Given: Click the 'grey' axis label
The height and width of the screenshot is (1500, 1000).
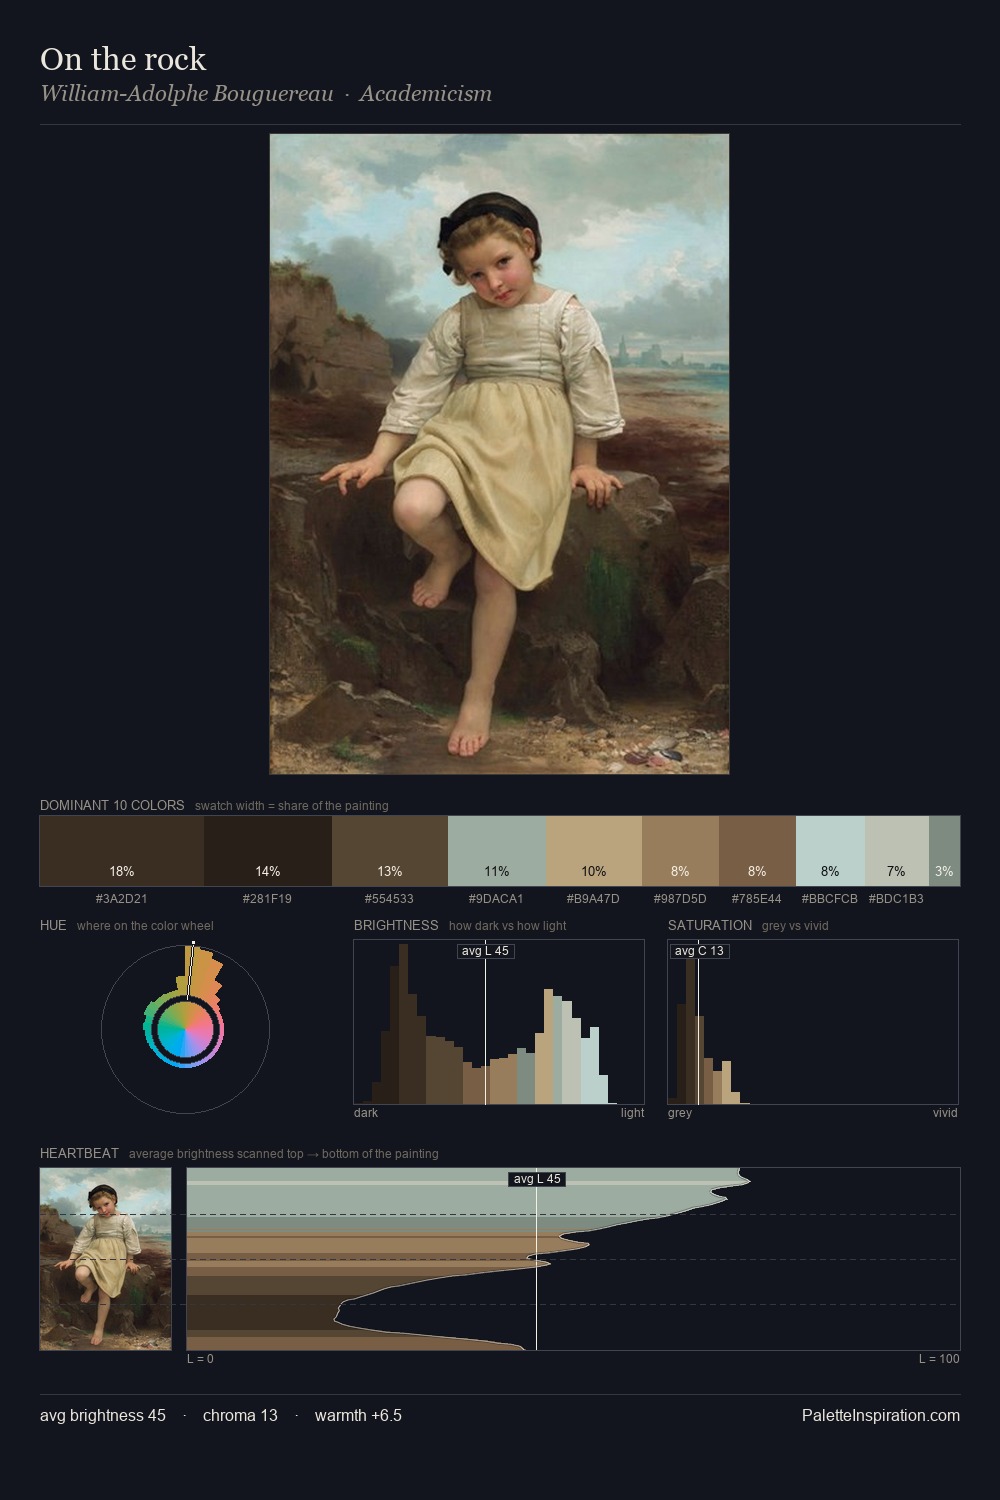Looking at the screenshot, I should pos(680,1113).
